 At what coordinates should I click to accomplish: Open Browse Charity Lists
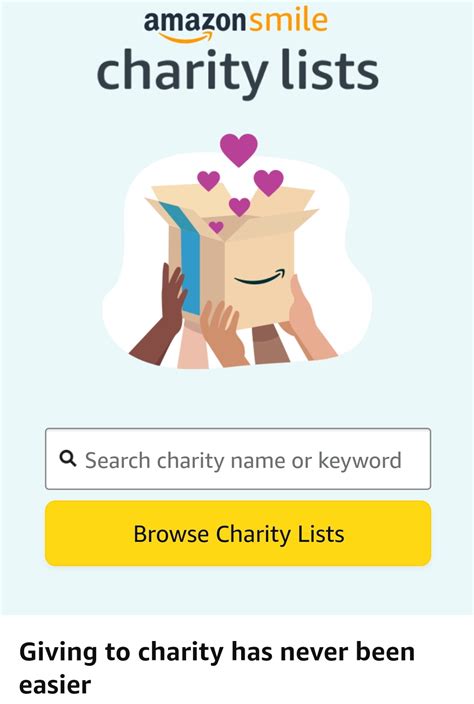pyautogui.click(x=238, y=533)
